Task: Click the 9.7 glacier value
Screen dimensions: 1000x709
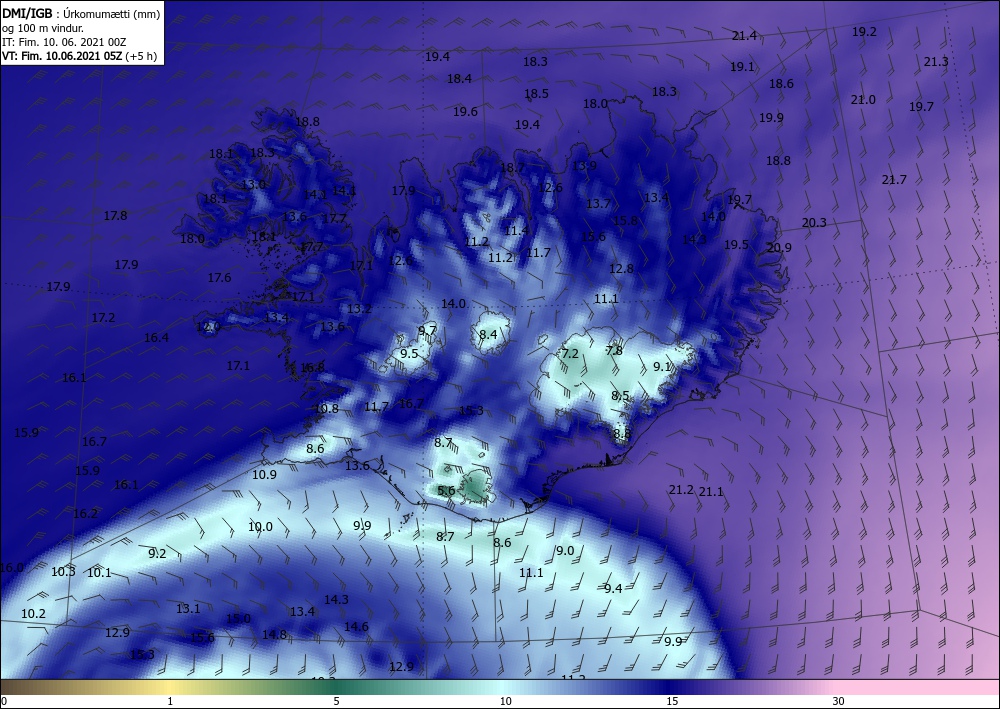Action: (427, 330)
